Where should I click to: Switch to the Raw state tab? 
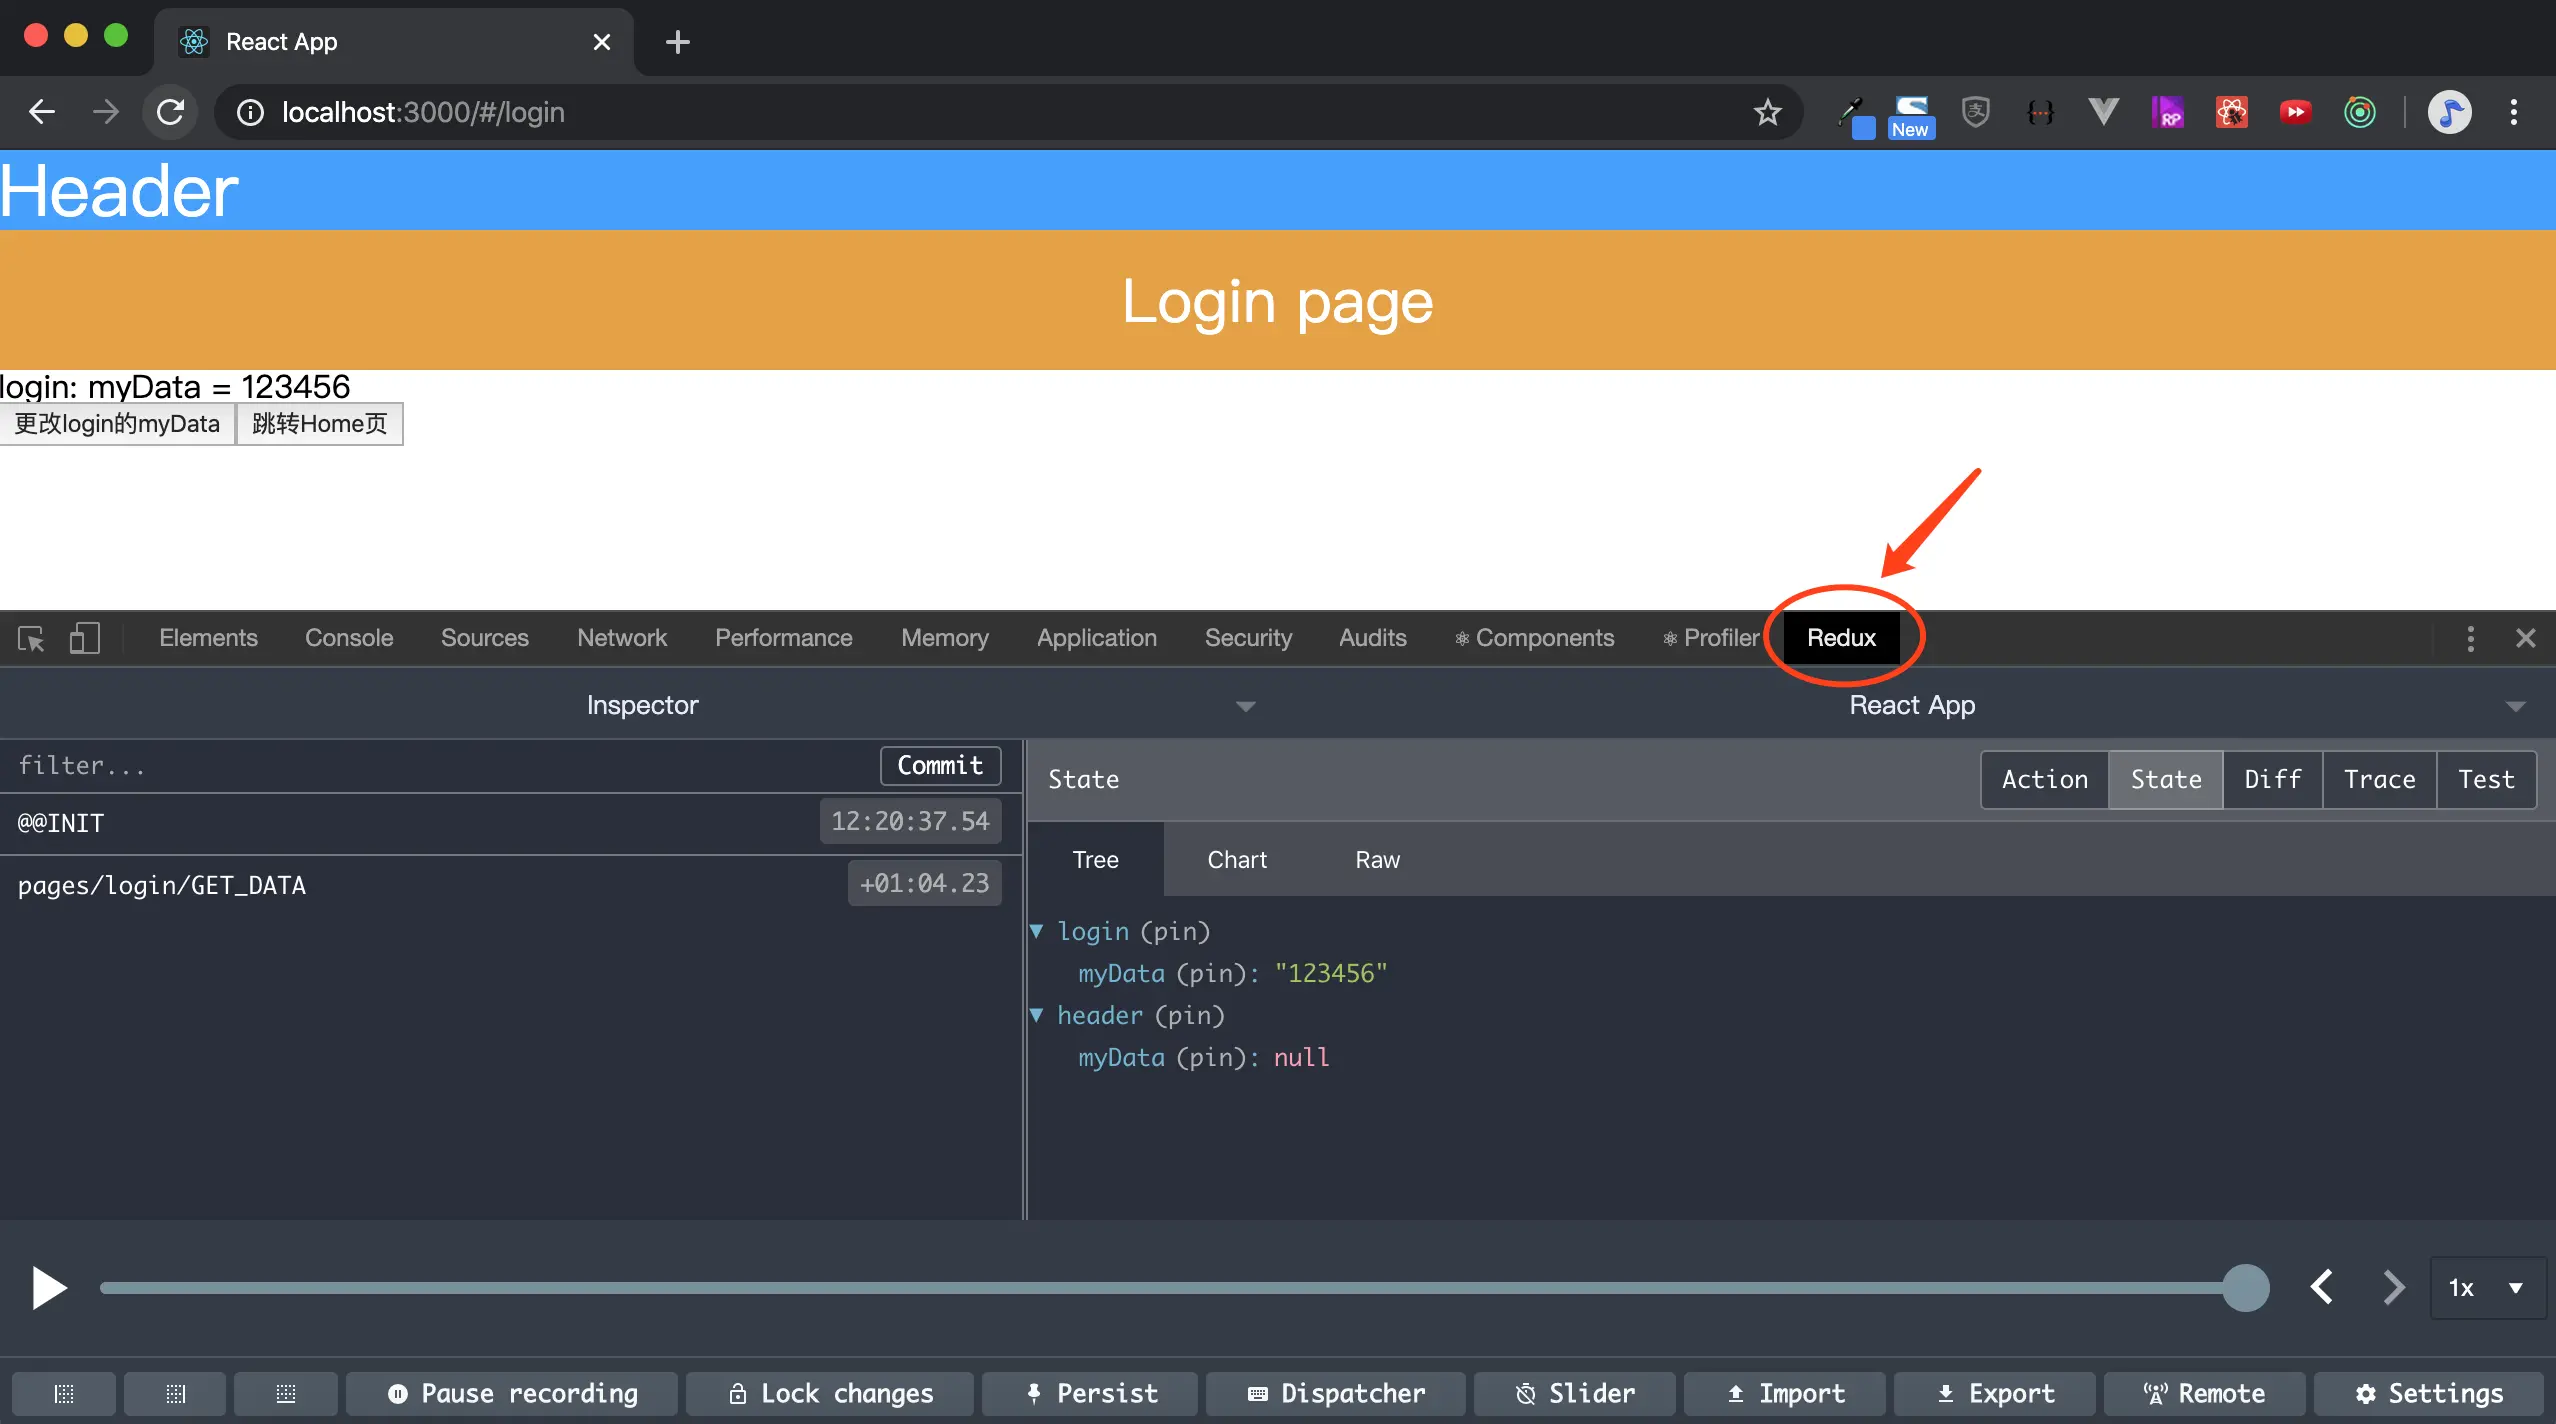[1377, 860]
